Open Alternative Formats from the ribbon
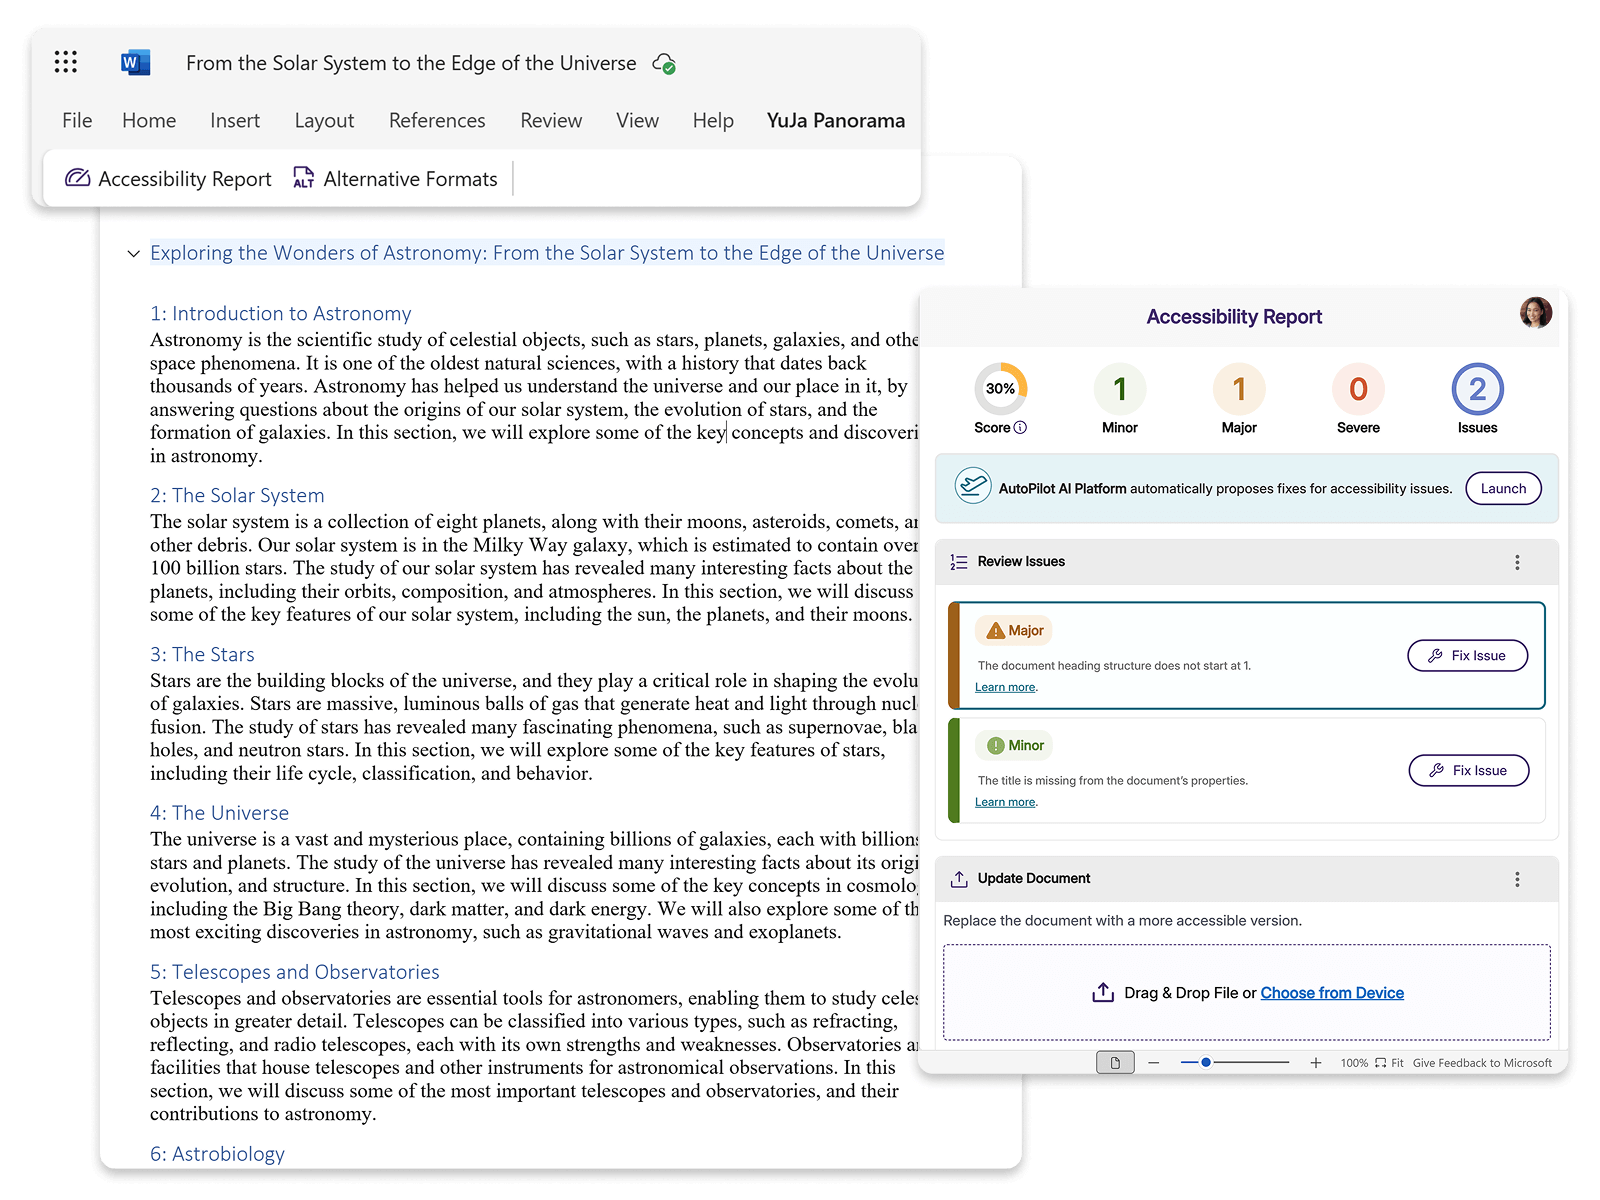The height and width of the screenshot is (1200, 1600). (395, 179)
